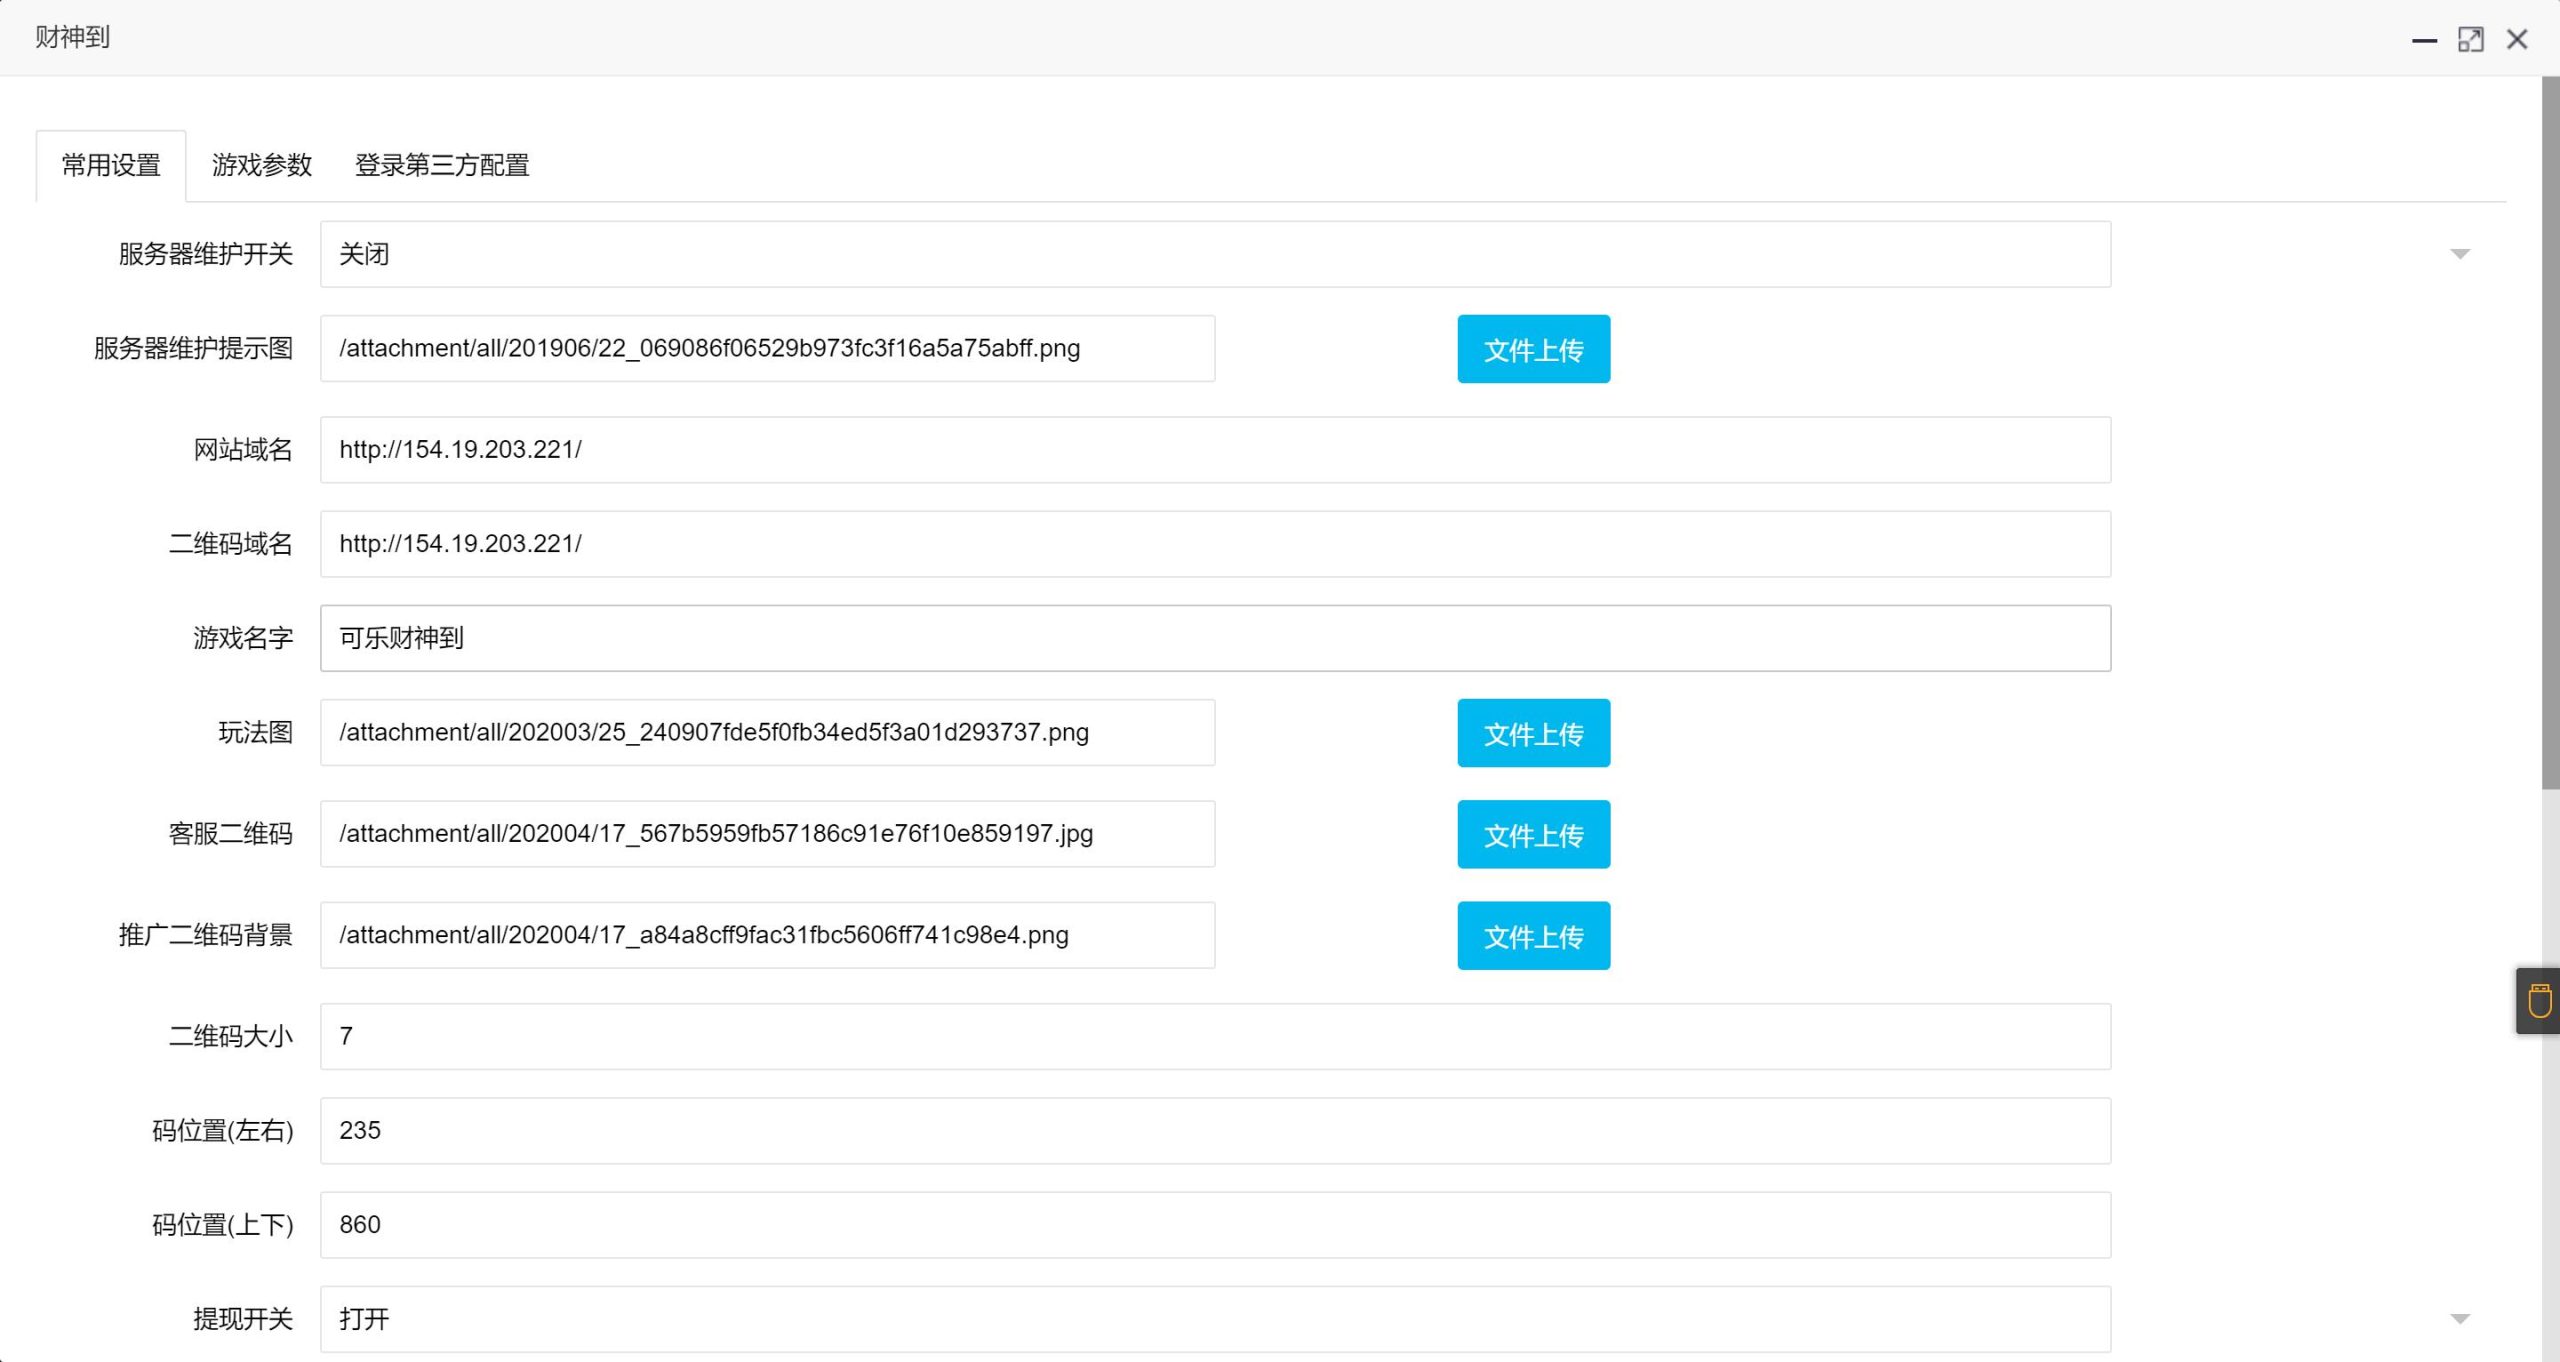Upload the 推广二维码背景 file
2560x1362 pixels.
click(1533, 936)
